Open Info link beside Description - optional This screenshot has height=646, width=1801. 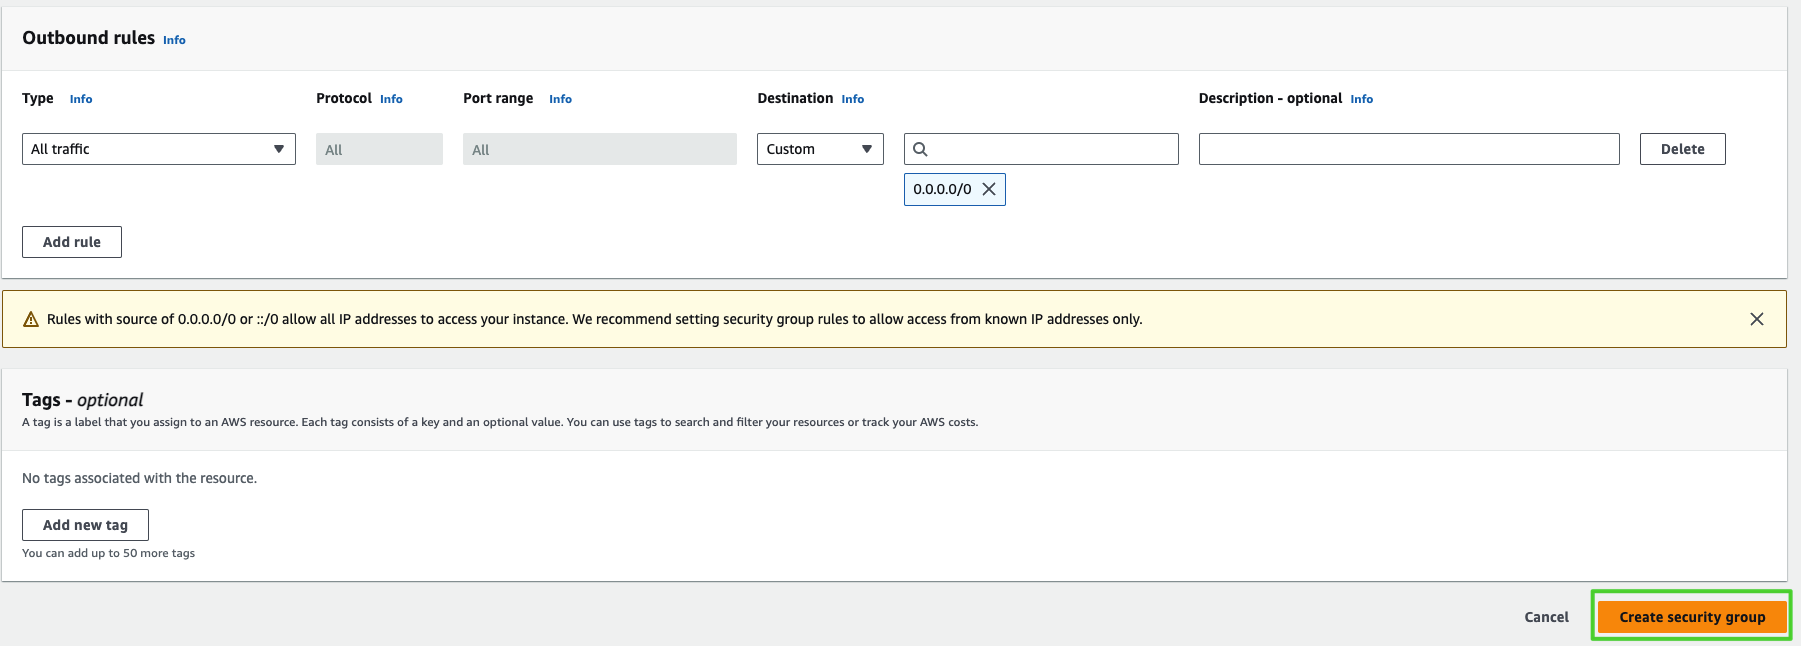click(x=1361, y=99)
